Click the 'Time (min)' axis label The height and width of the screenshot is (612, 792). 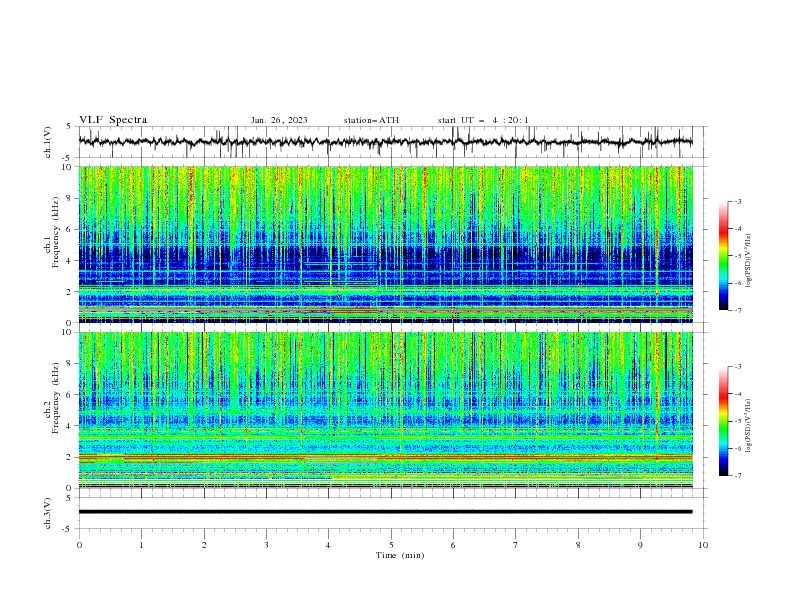coord(400,555)
